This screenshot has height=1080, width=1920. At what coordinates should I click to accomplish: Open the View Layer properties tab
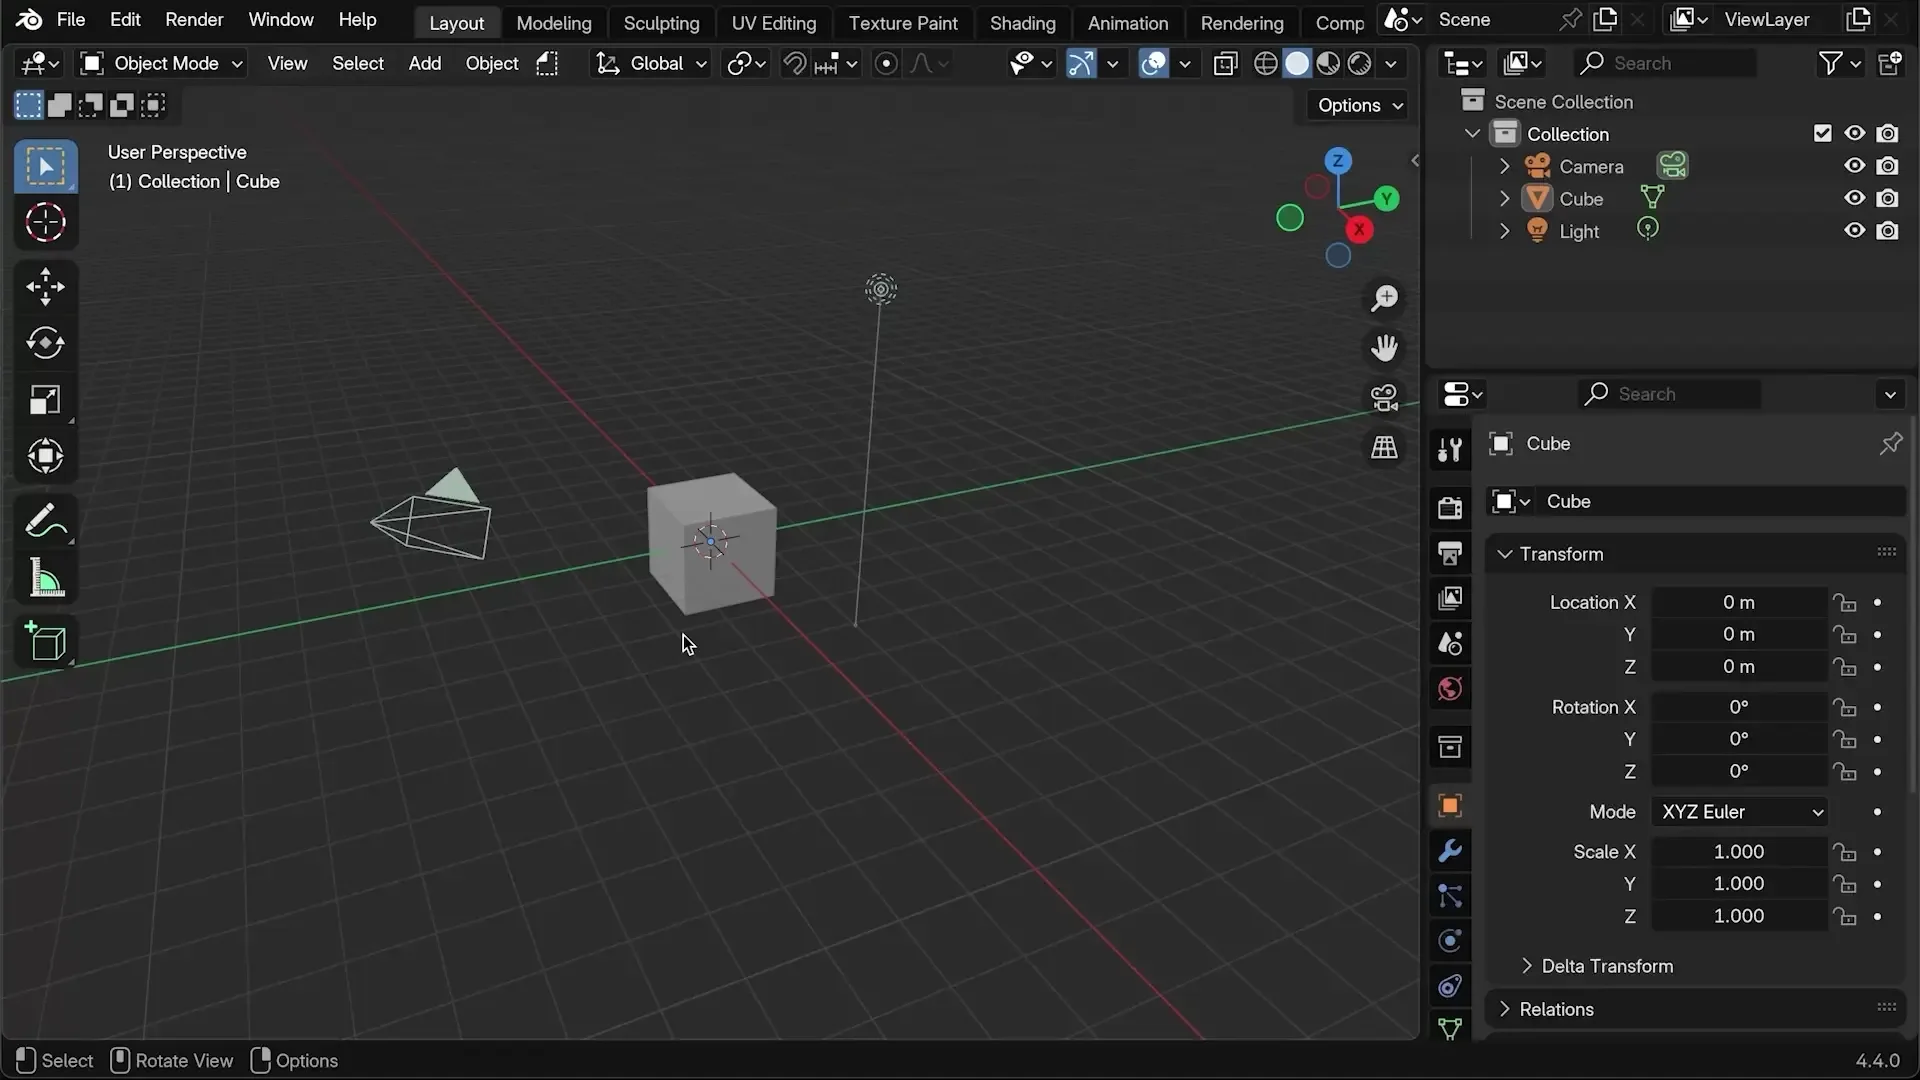(x=1450, y=598)
